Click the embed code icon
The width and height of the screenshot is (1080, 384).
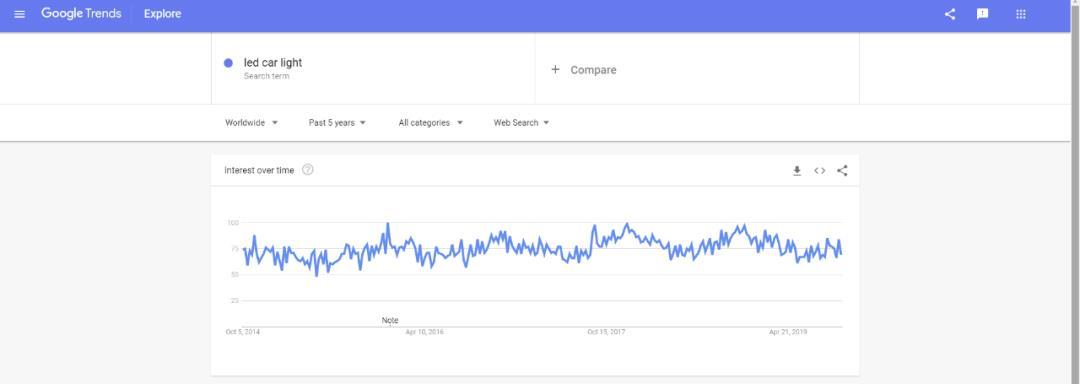point(820,171)
